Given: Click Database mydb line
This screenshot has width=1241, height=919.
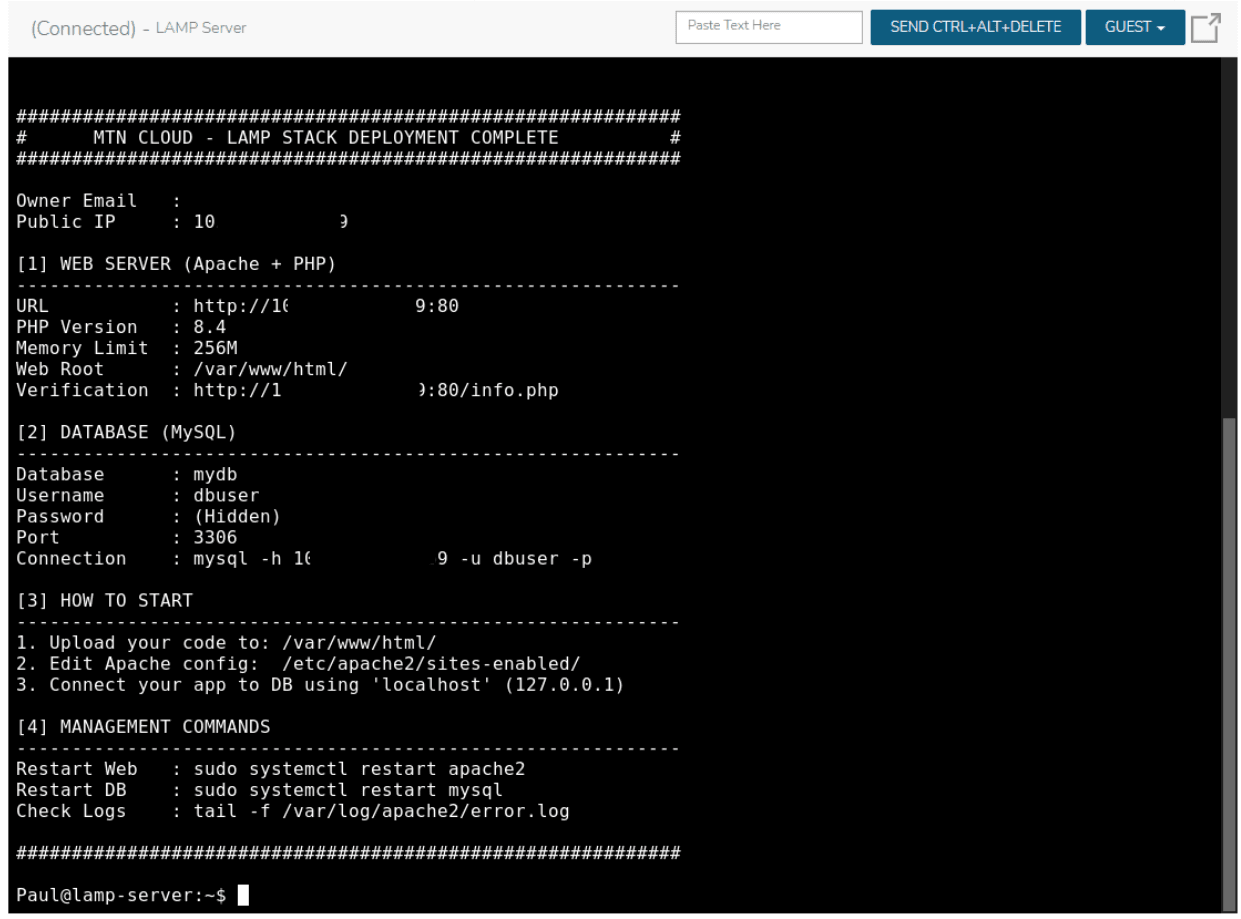Looking at the screenshot, I should click(x=127, y=474).
